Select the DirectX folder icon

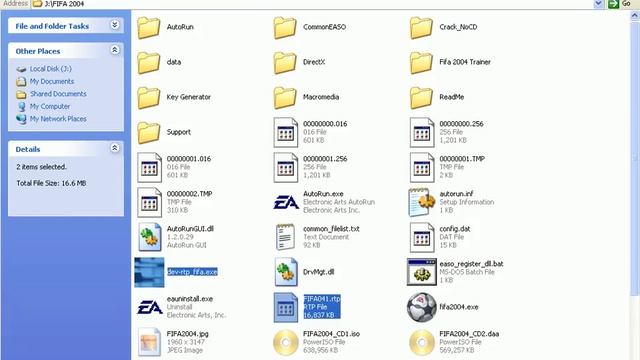pyautogui.click(x=285, y=62)
